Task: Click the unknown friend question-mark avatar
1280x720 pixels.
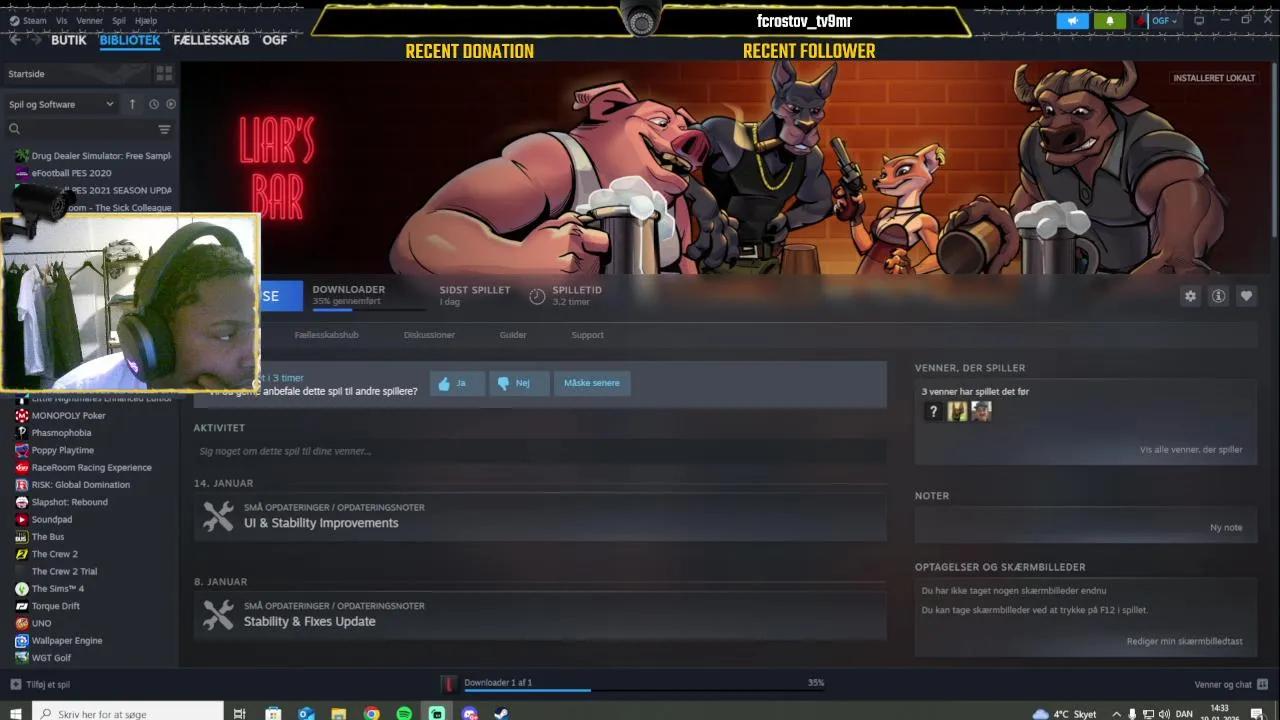Action: tap(933, 411)
